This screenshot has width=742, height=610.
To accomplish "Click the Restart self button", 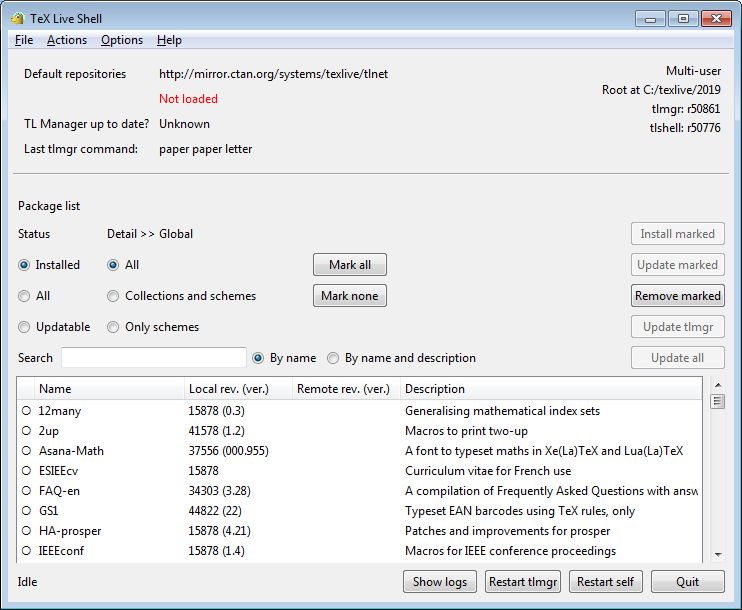I will tap(605, 582).
